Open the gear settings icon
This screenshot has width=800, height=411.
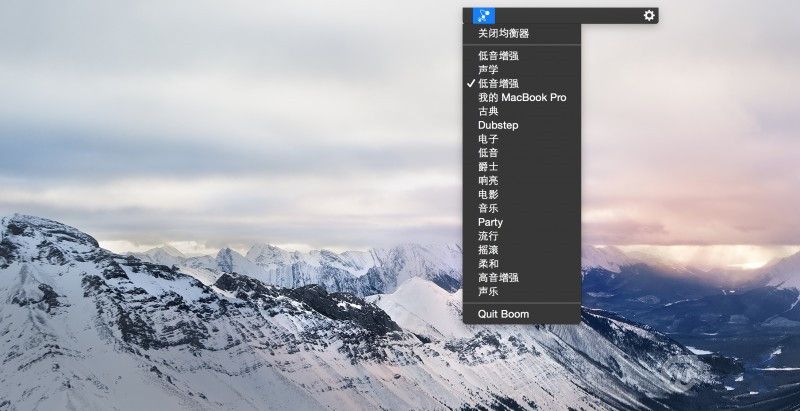[650, 15]
